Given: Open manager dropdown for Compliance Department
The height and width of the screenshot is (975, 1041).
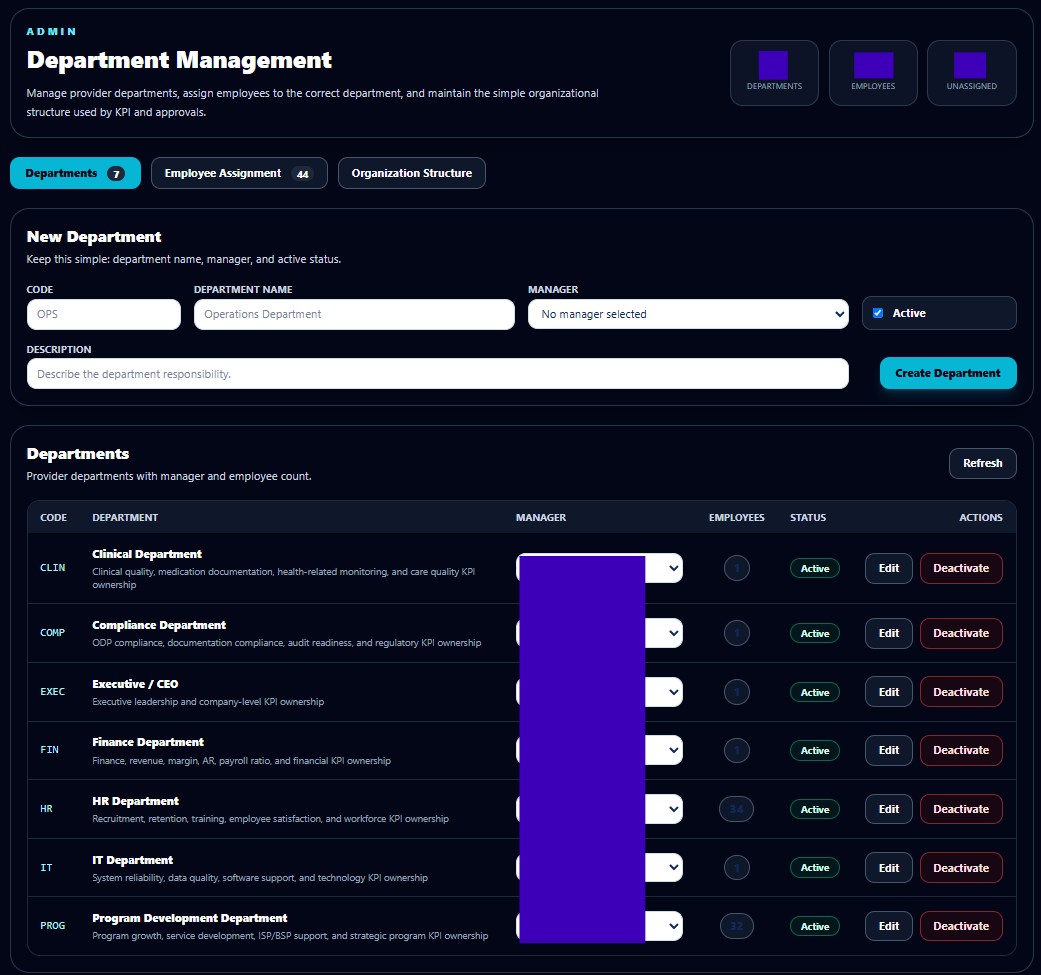Looking at the screenshot, I should [x=600, y=633].
